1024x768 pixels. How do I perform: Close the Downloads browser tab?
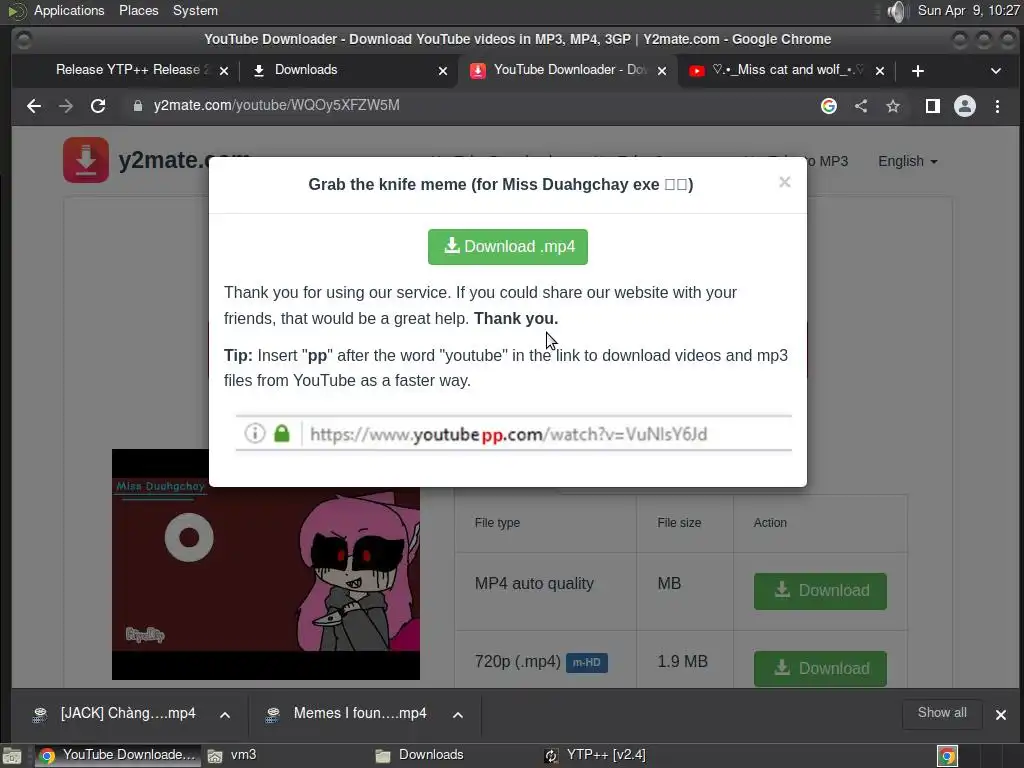(x=443, y=71)
